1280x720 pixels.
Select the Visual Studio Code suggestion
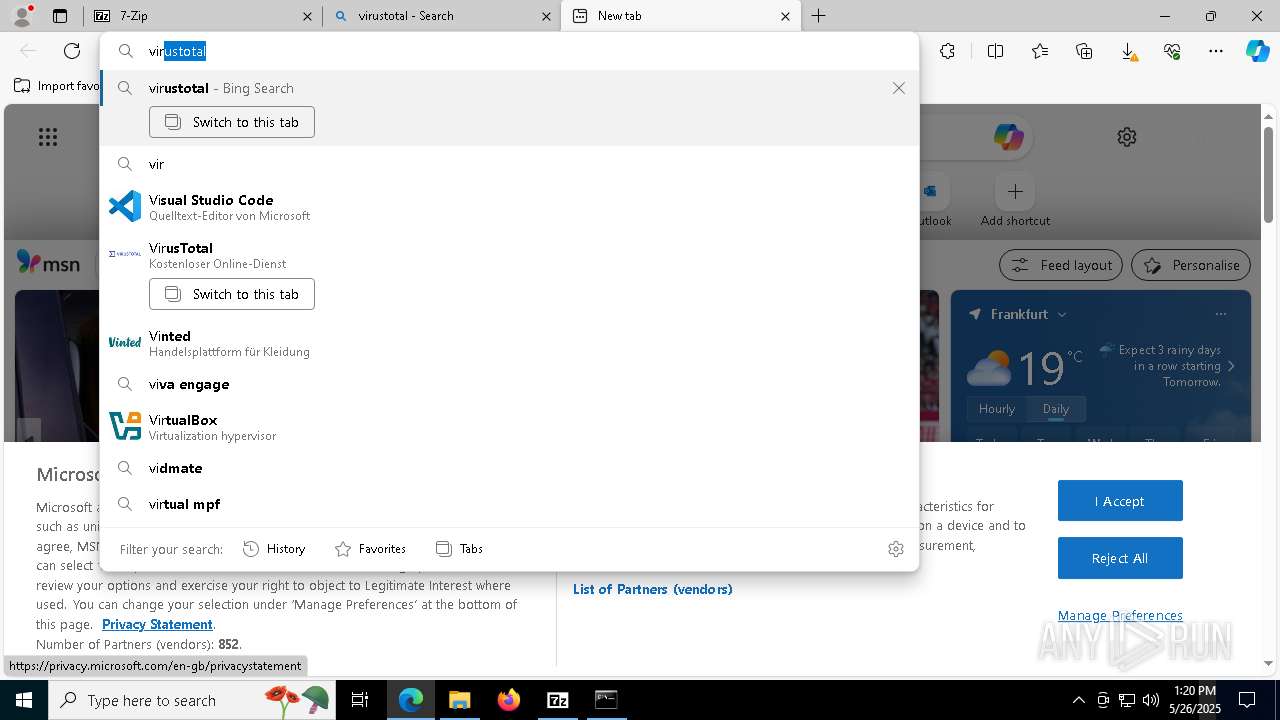click(x=509, y=207)
